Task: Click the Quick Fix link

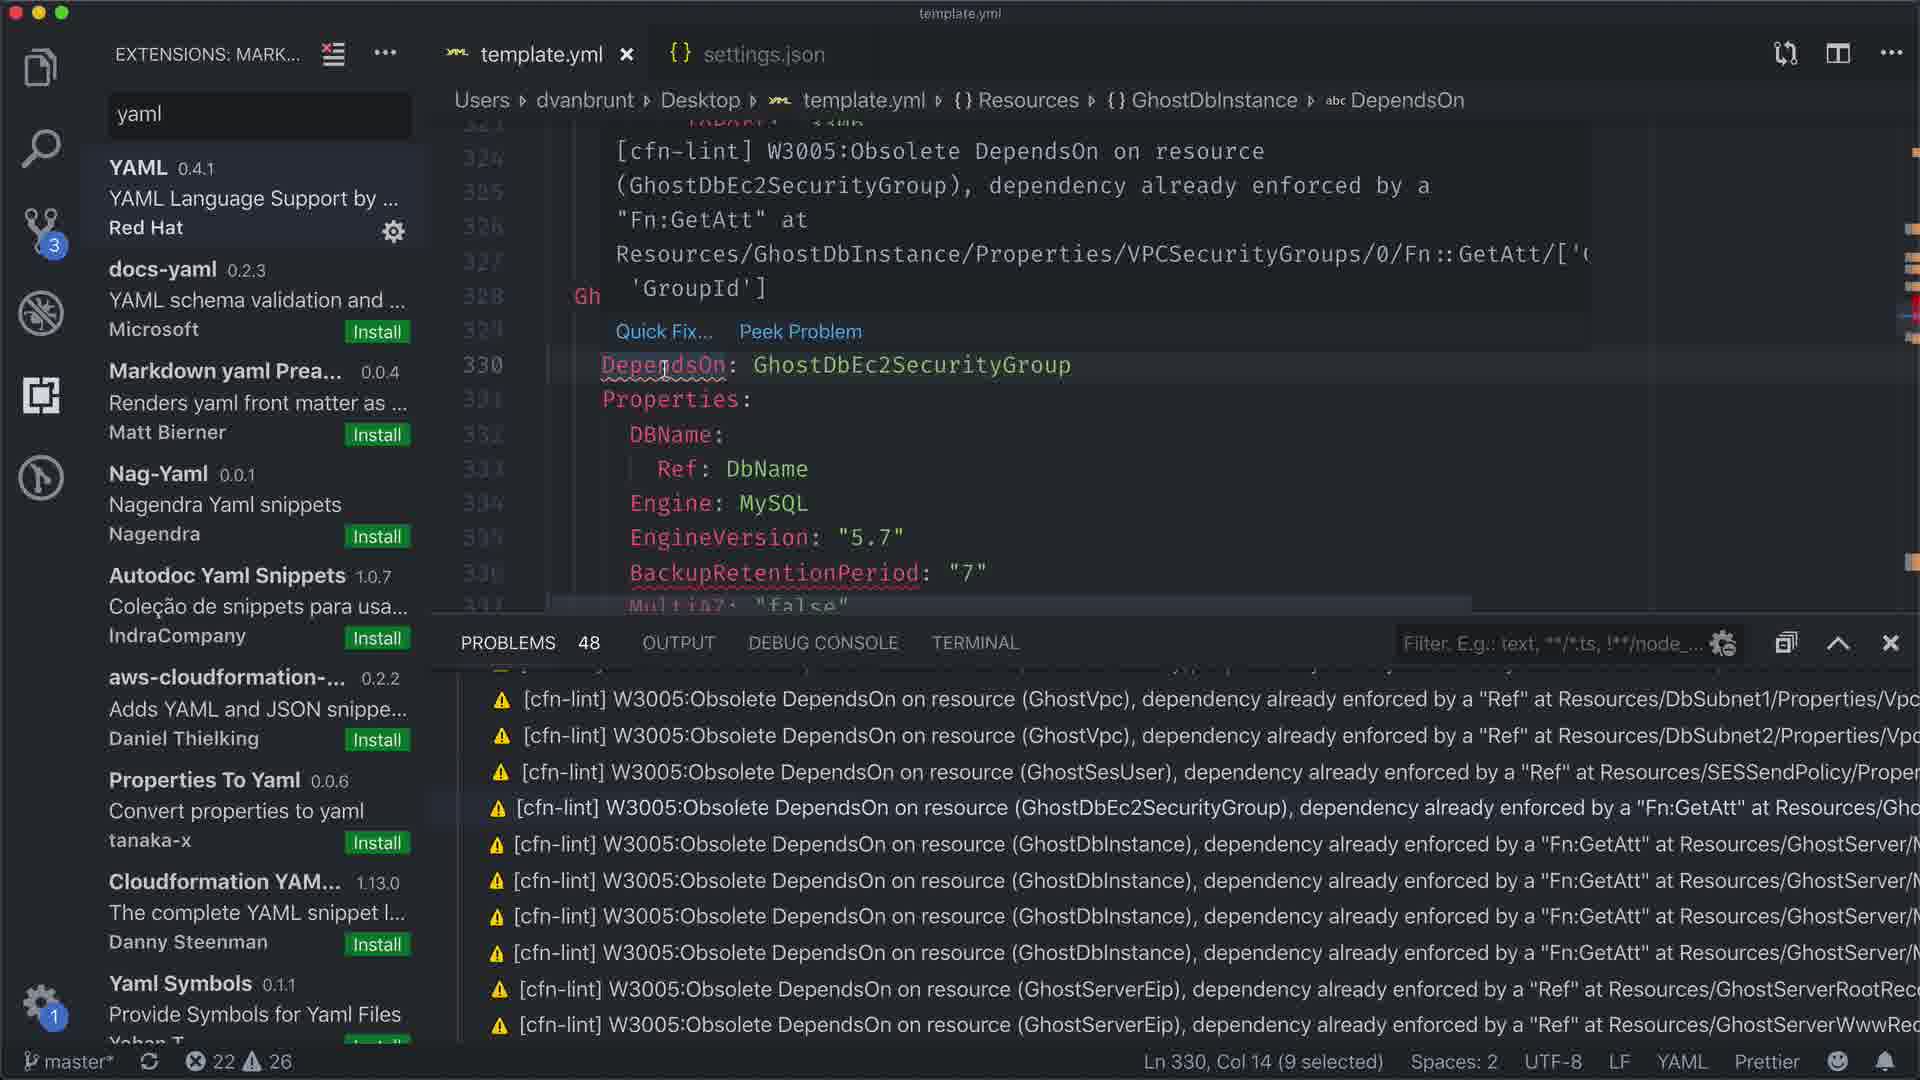Action: tap(663, 332)
